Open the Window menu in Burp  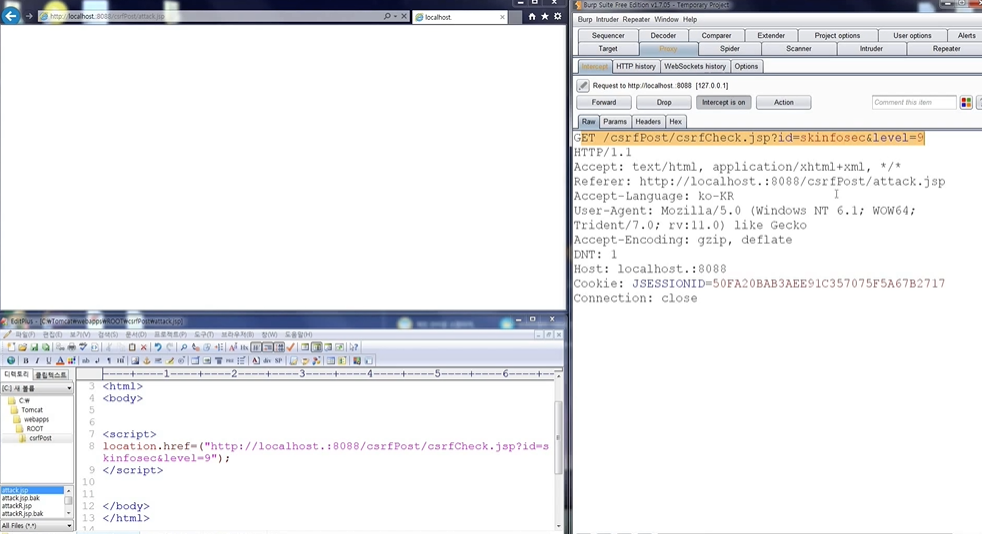tap(666, 19)
